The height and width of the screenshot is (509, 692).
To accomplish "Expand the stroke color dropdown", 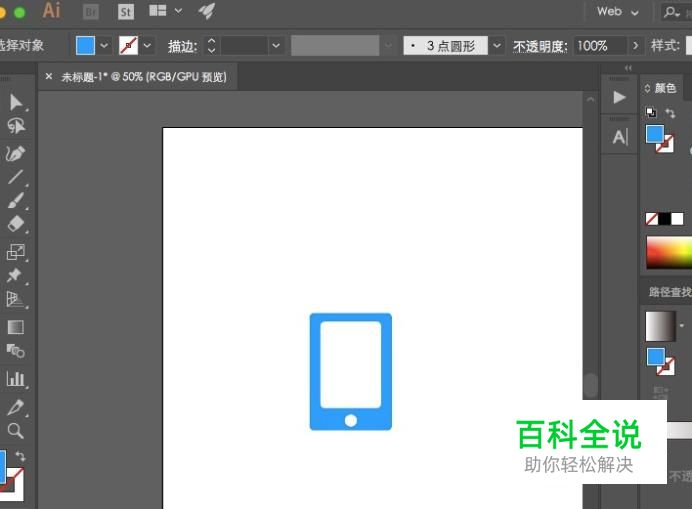I will click(147, 45).
